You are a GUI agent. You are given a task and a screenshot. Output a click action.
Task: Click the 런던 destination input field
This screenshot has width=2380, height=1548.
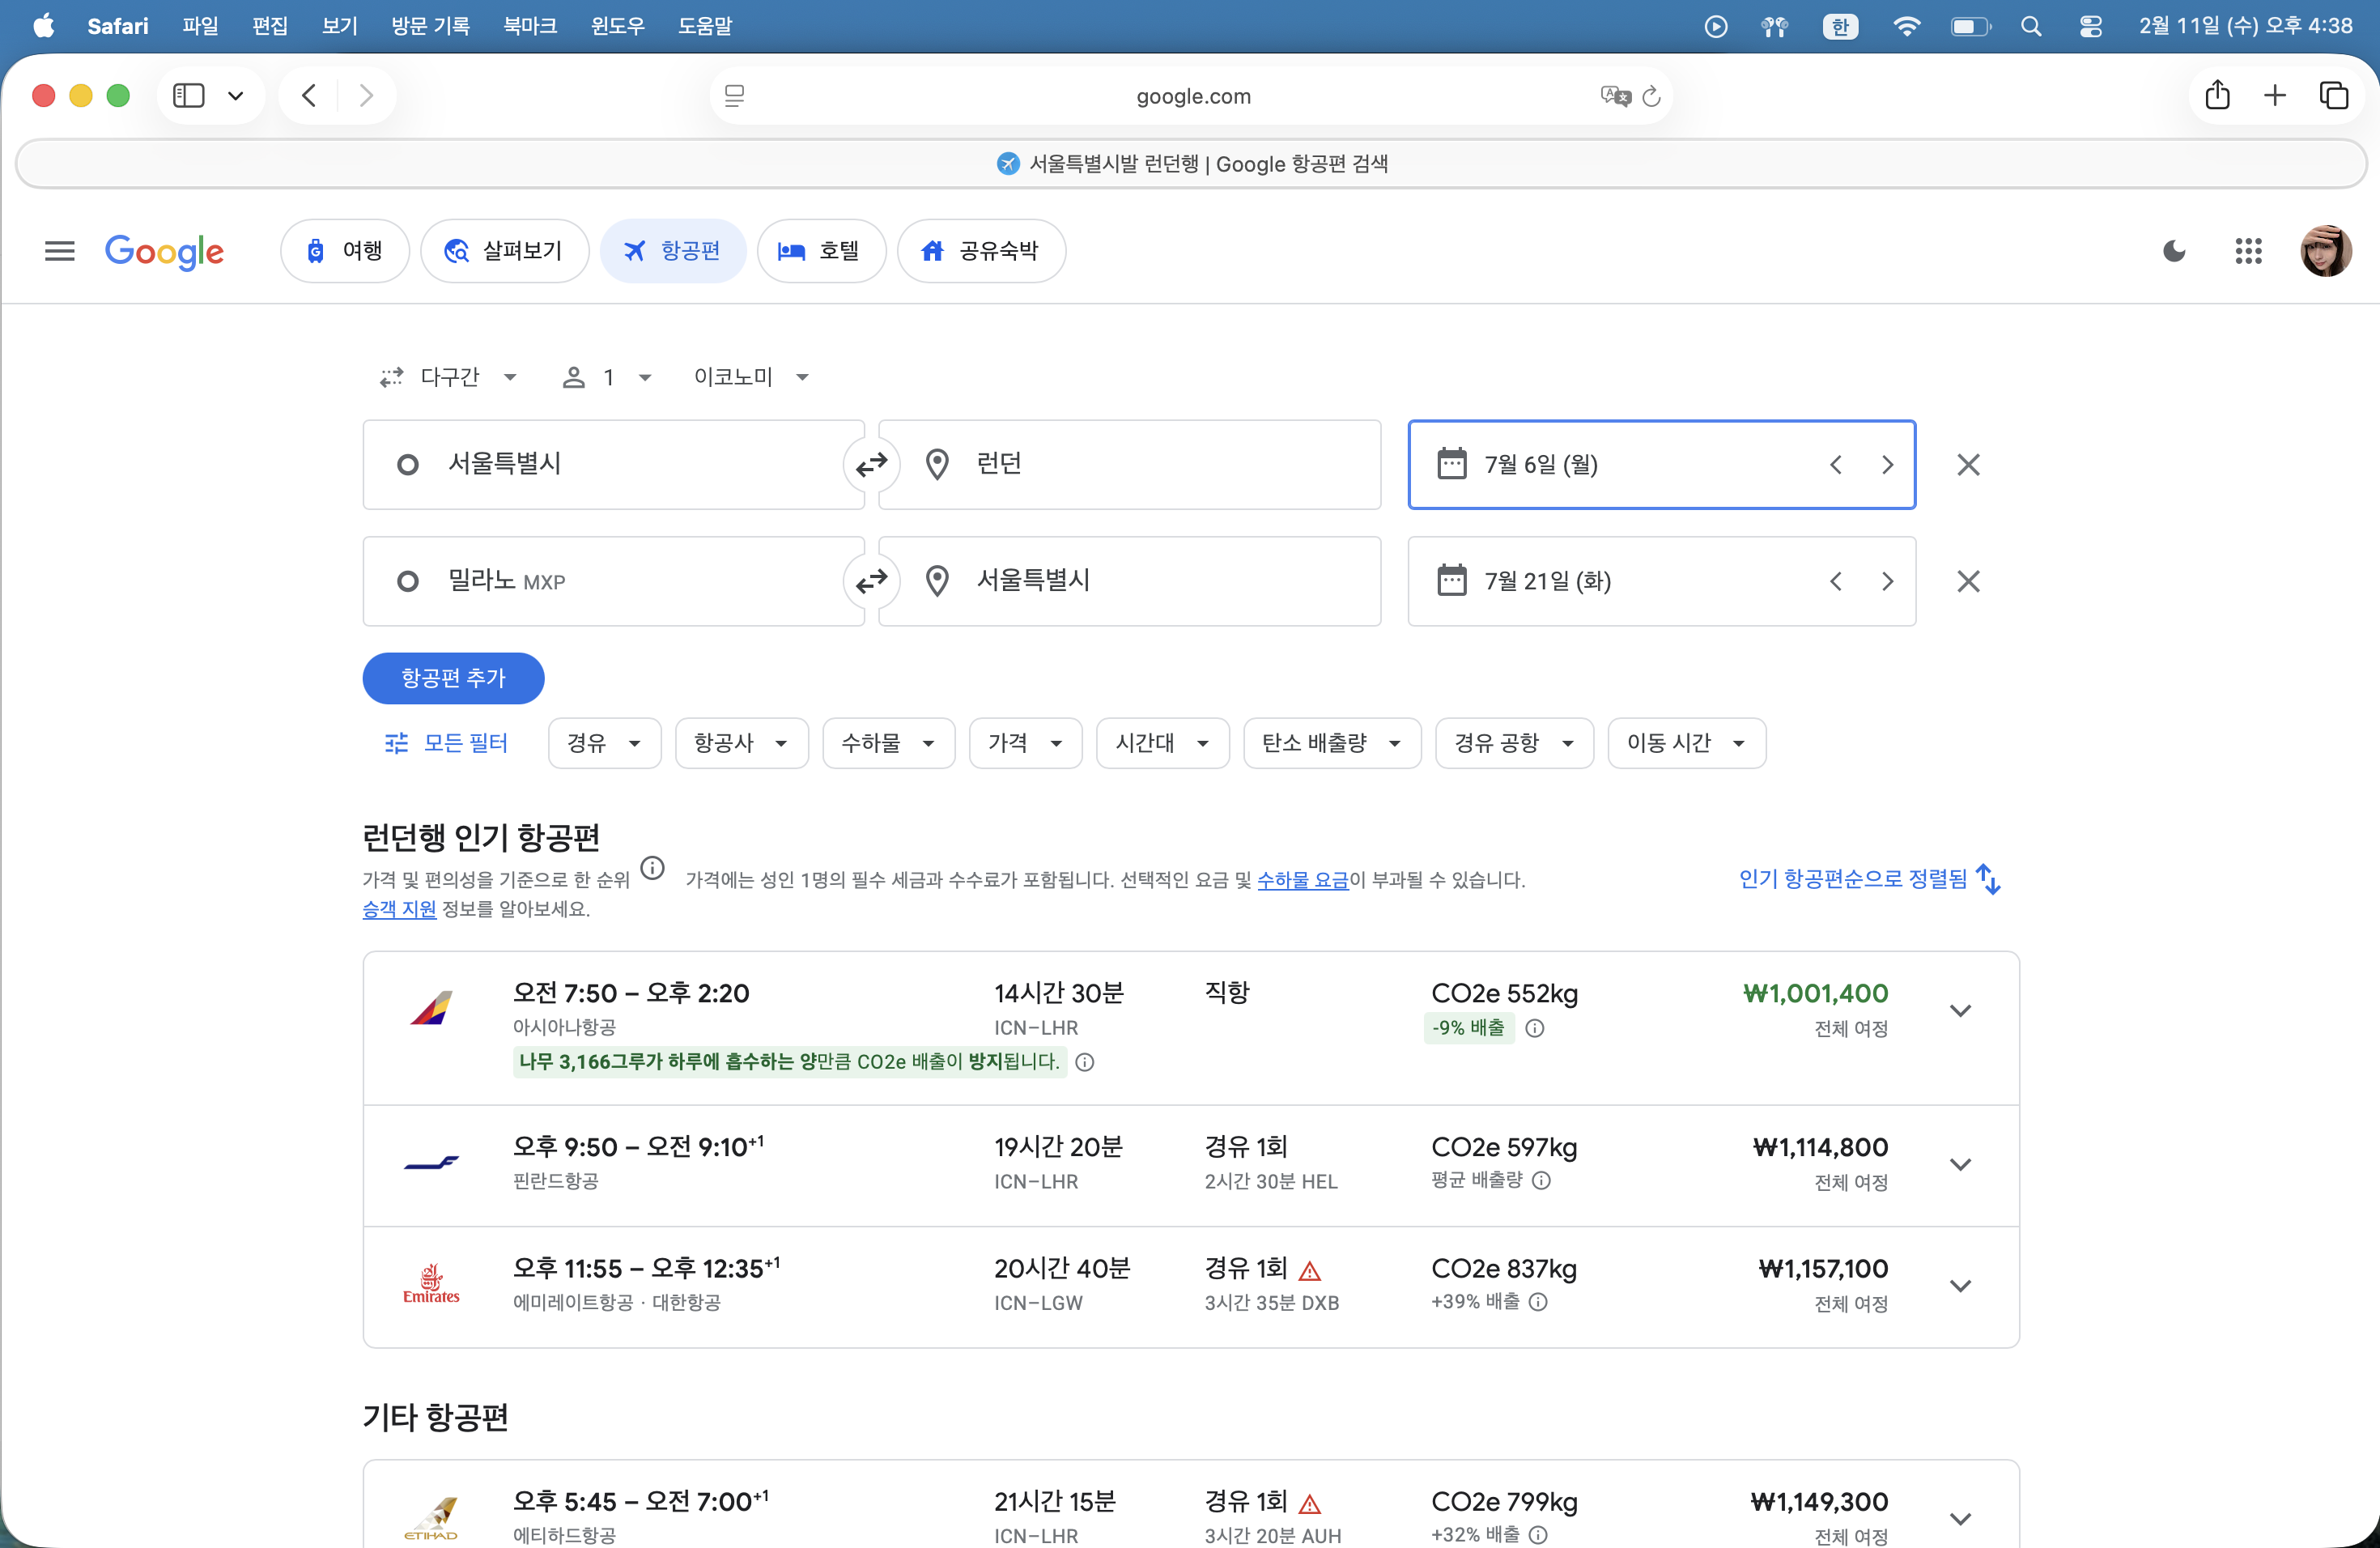(1129, 464)
